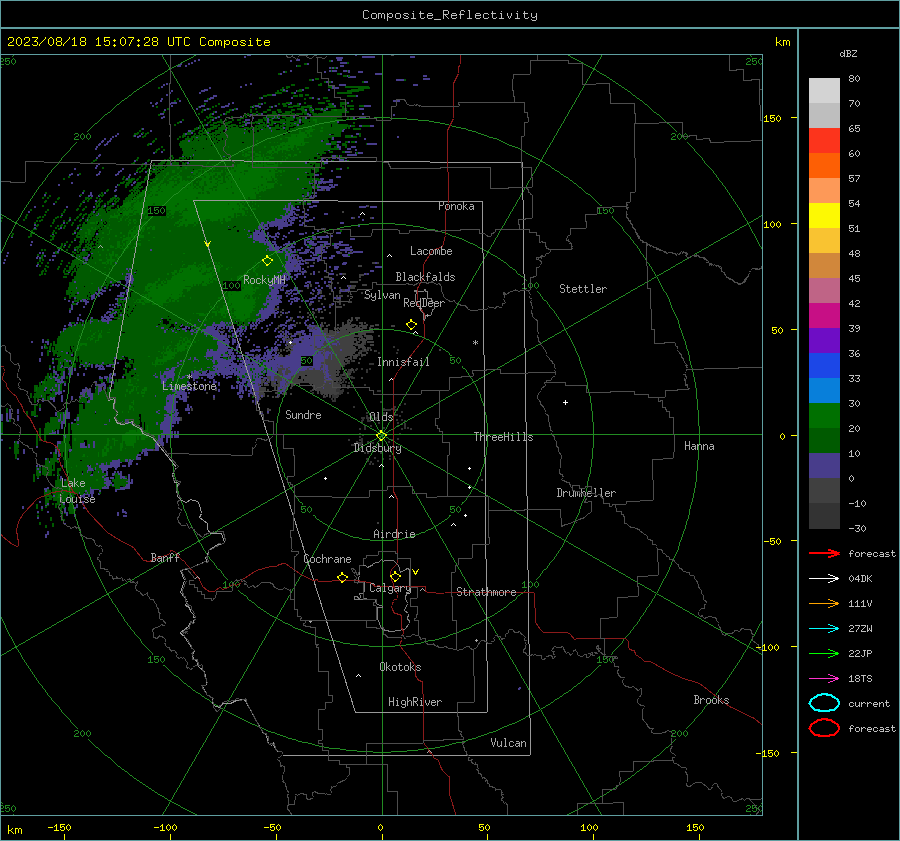The height and width of the screenshot is (841, 900).
Task: Click the Blackfalds city label
Action: [425, 277]
